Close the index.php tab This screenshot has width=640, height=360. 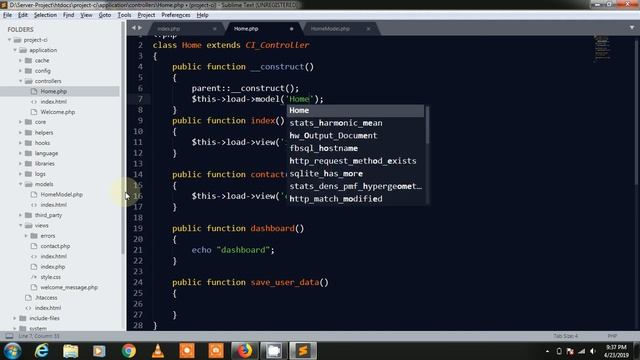point(215,29)
